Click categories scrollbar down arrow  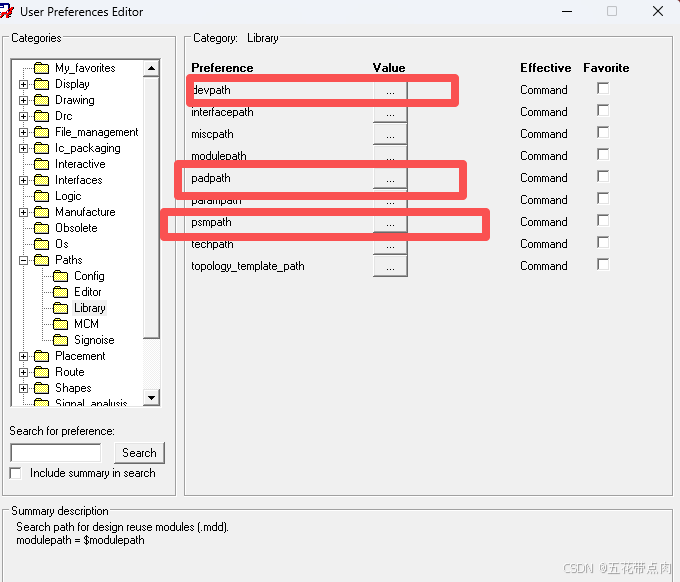151,397
